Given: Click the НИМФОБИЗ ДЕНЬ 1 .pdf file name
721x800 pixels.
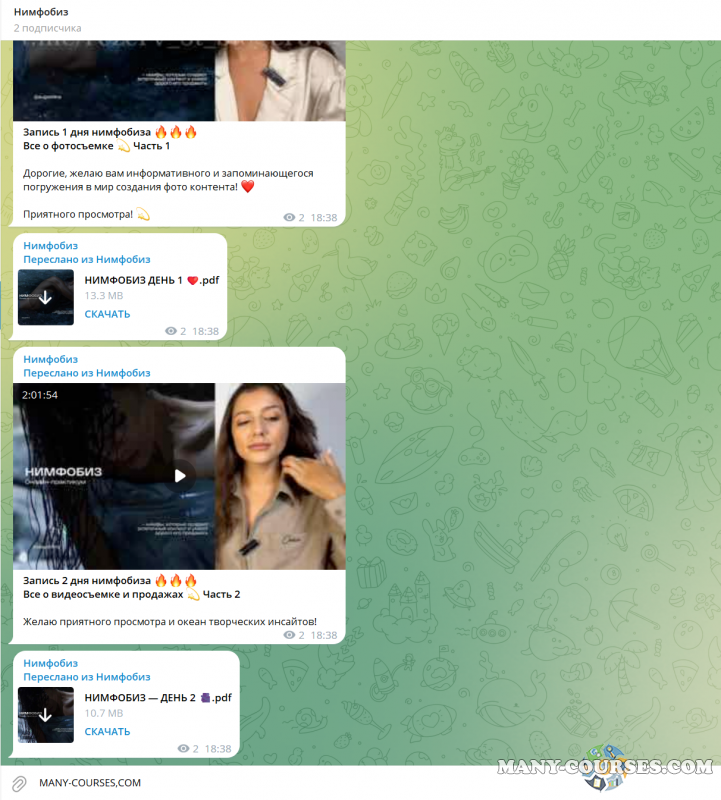Looking at the screenshot, I should point(151,280).
